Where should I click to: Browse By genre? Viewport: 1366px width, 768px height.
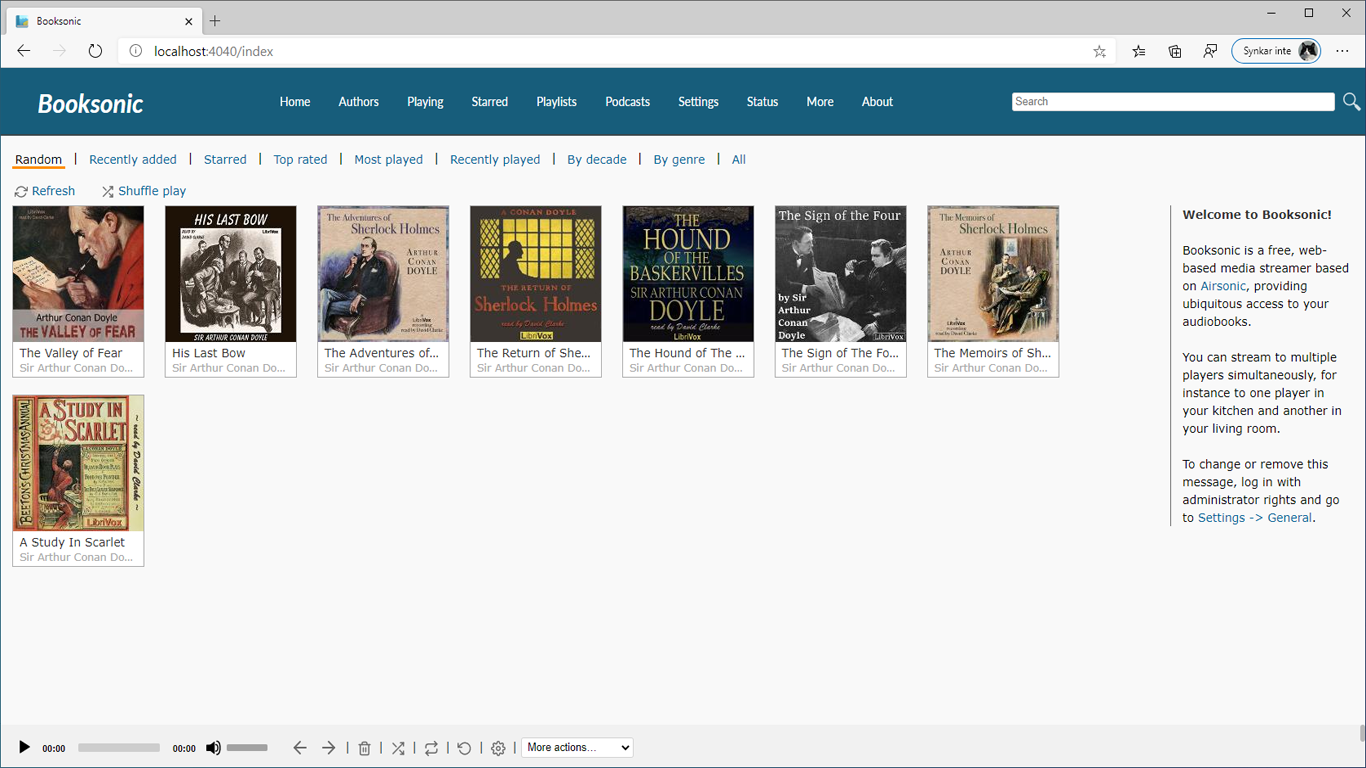[679, 160]
